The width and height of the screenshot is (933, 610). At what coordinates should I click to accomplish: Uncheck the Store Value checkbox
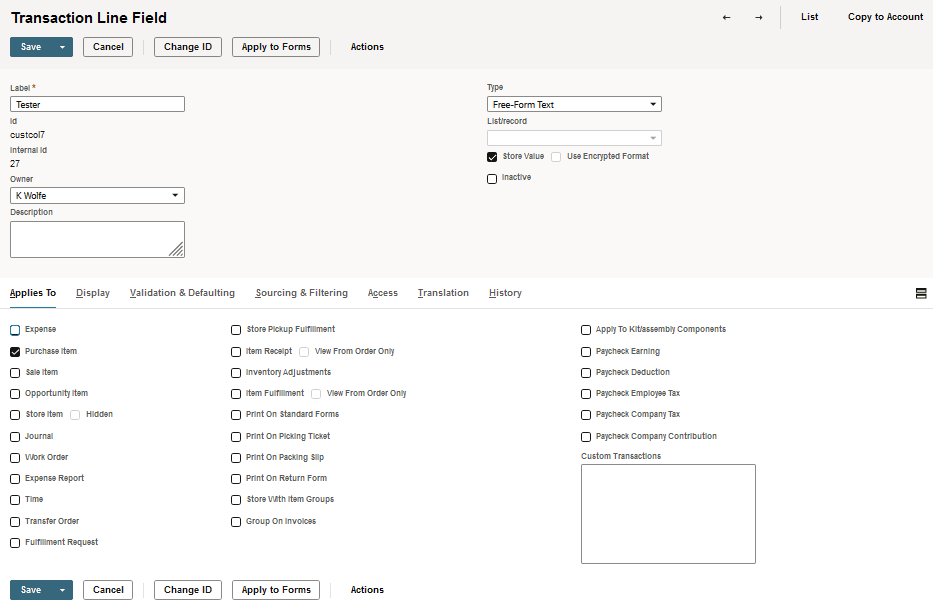click(492, 157)
